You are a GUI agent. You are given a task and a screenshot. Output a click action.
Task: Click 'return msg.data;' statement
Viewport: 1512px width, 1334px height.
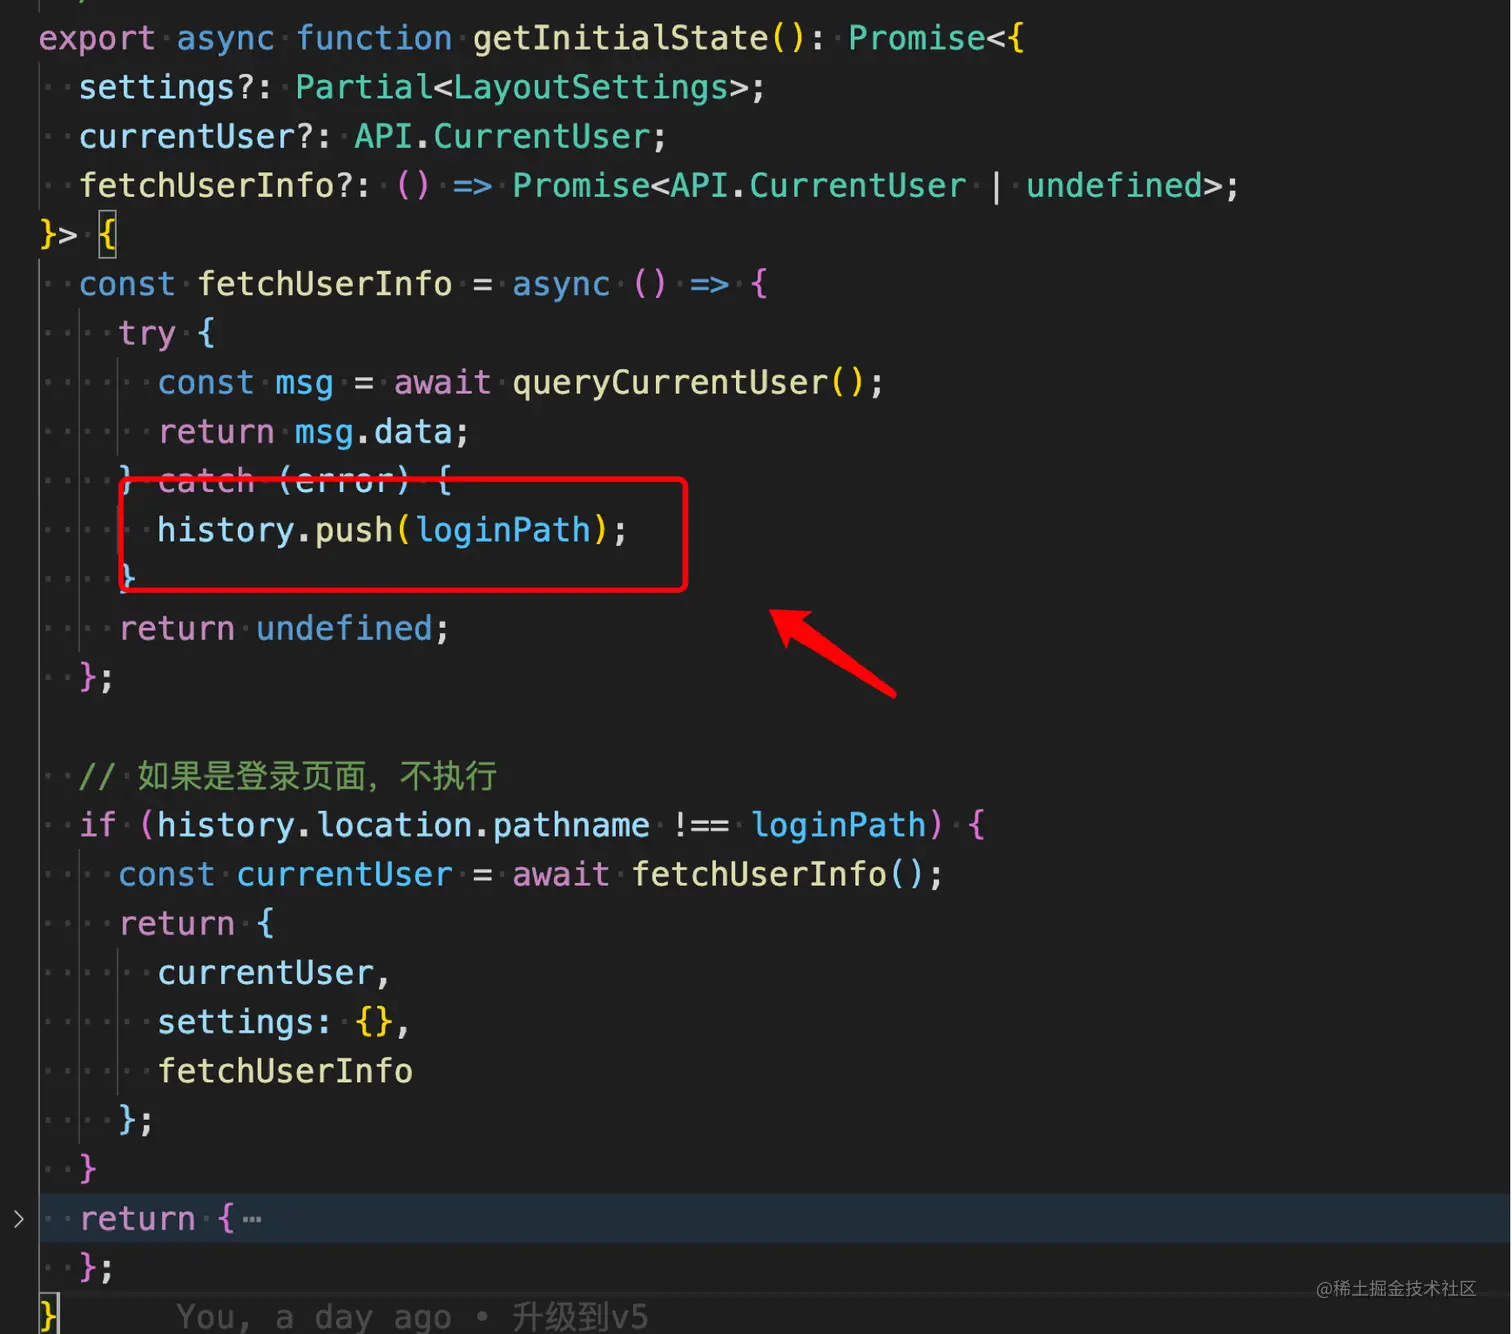tap(313, 432)
